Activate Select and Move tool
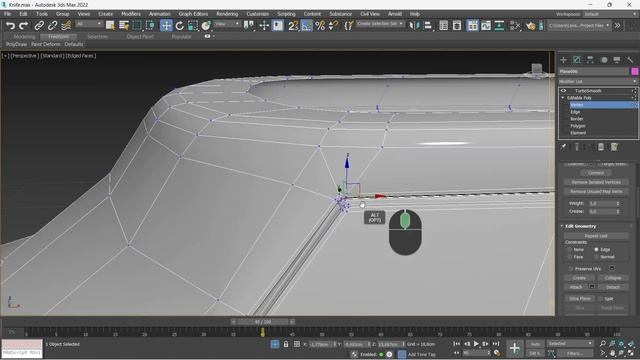 pyautogui.click(x=166, y=26)
